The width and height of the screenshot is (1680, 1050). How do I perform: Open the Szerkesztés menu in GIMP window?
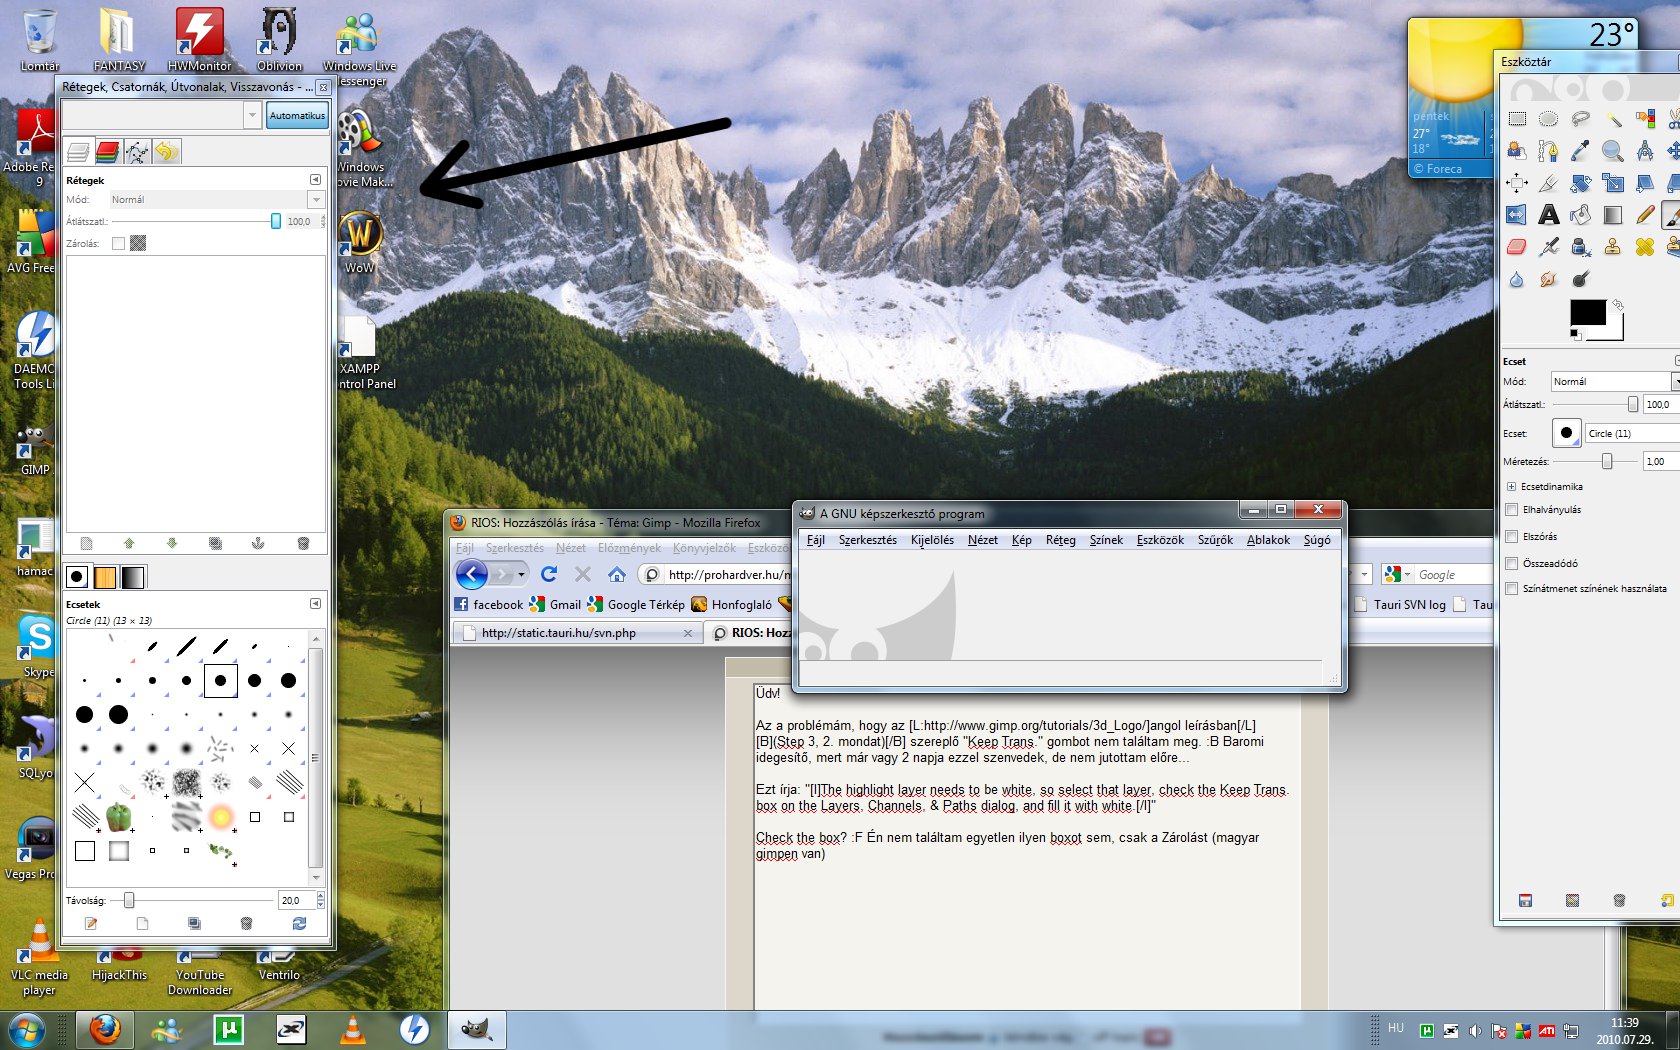(x=868, y=540)
